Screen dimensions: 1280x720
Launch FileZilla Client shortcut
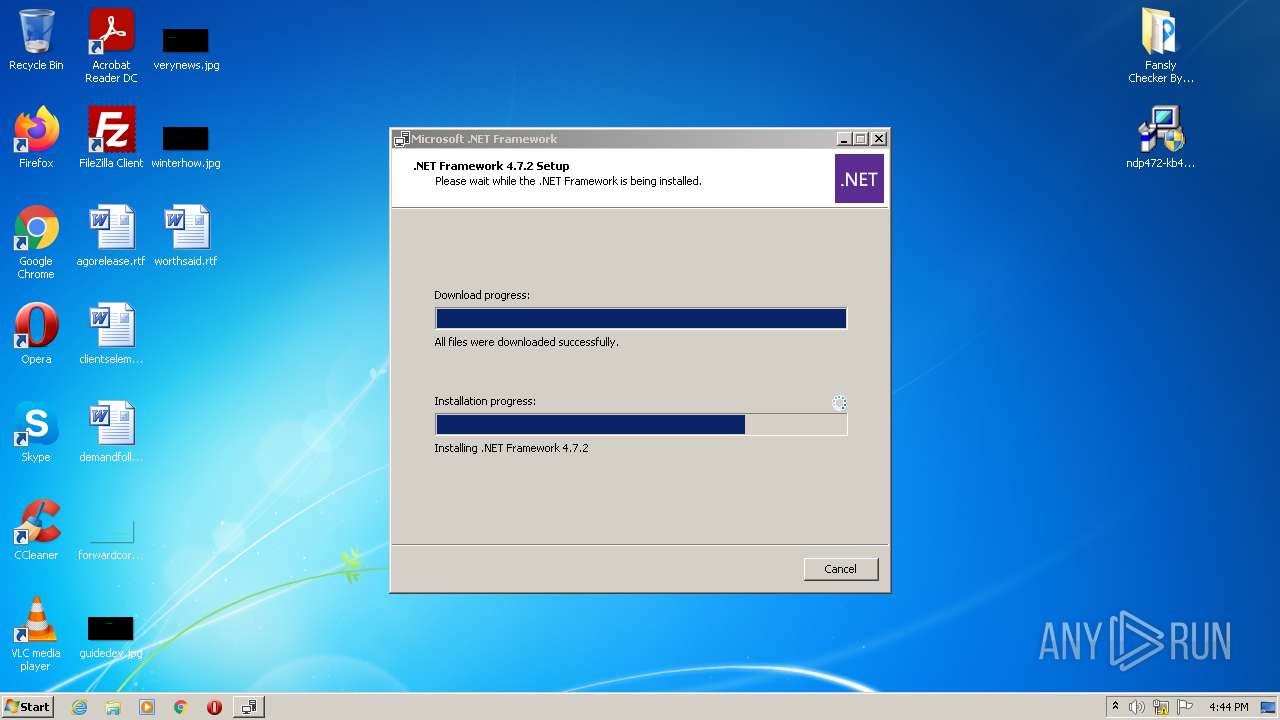point(111,138)
